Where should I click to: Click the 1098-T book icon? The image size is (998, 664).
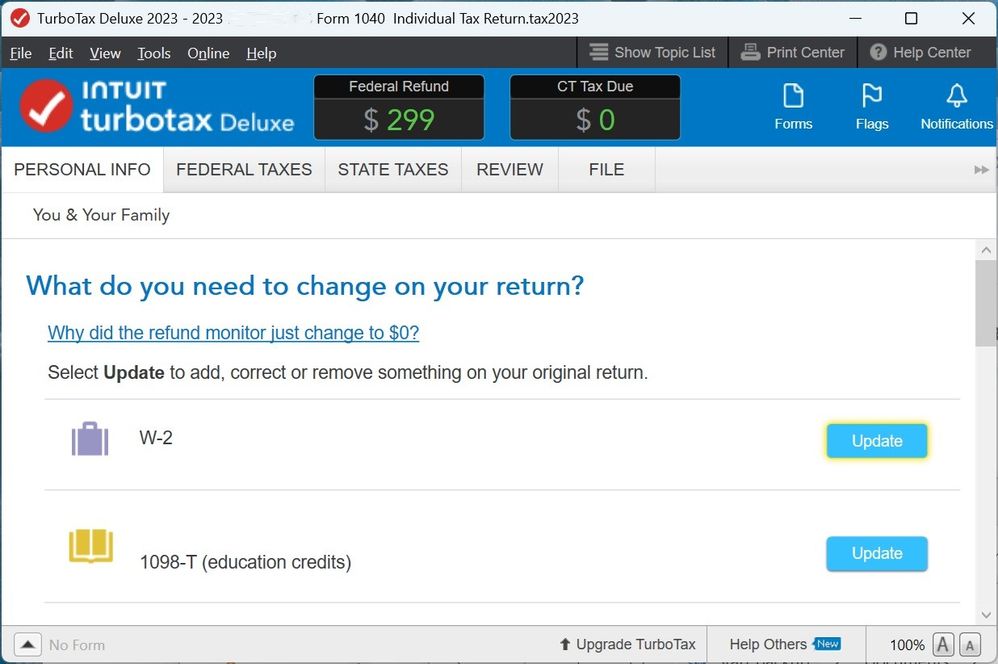tap(91, 546)
